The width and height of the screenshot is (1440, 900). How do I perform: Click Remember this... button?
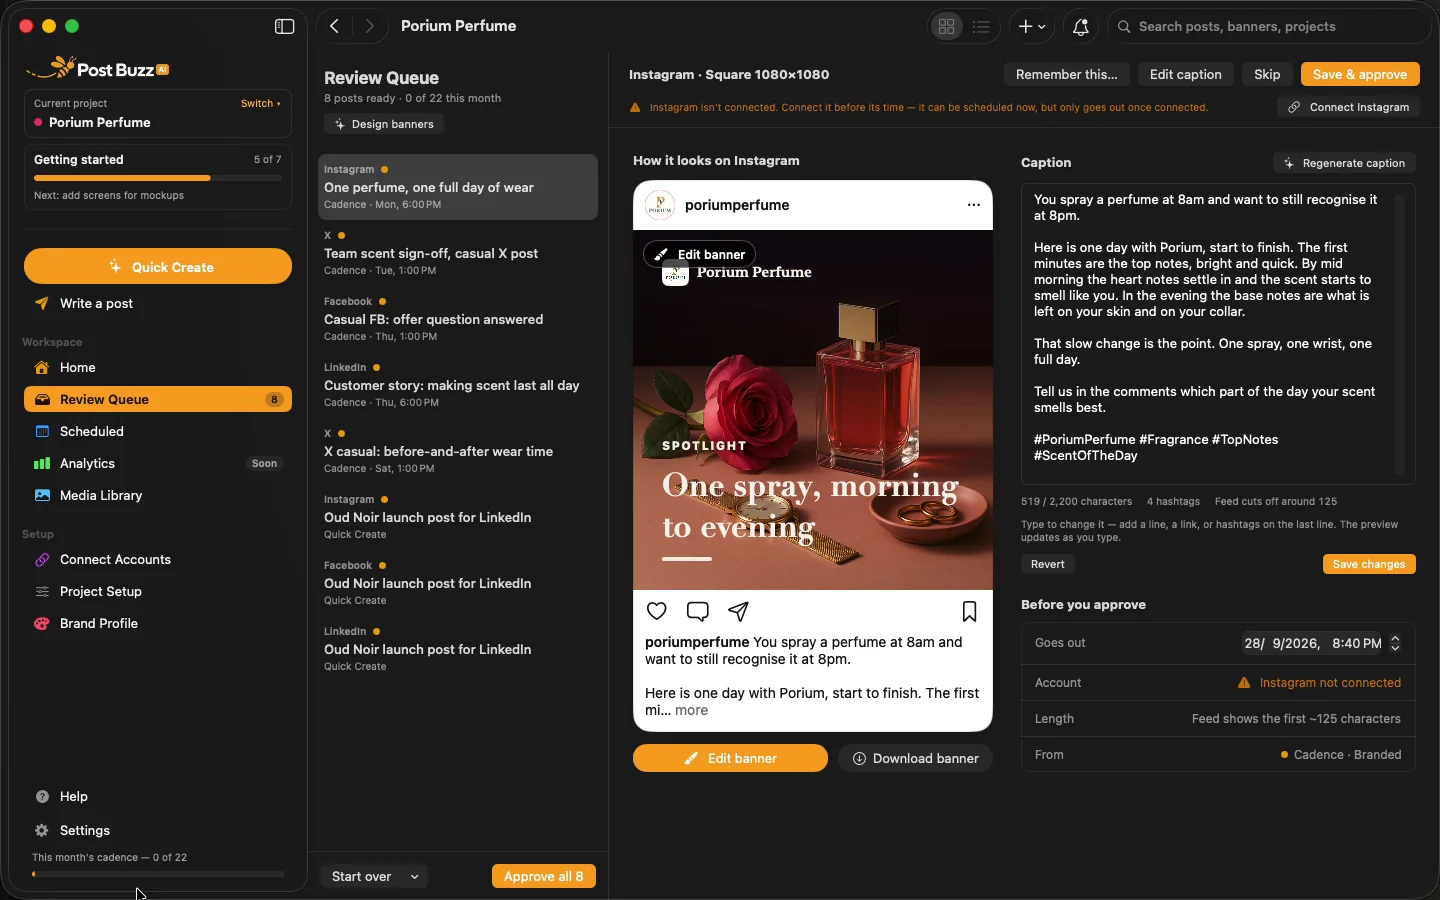(x=1067, y=74)
